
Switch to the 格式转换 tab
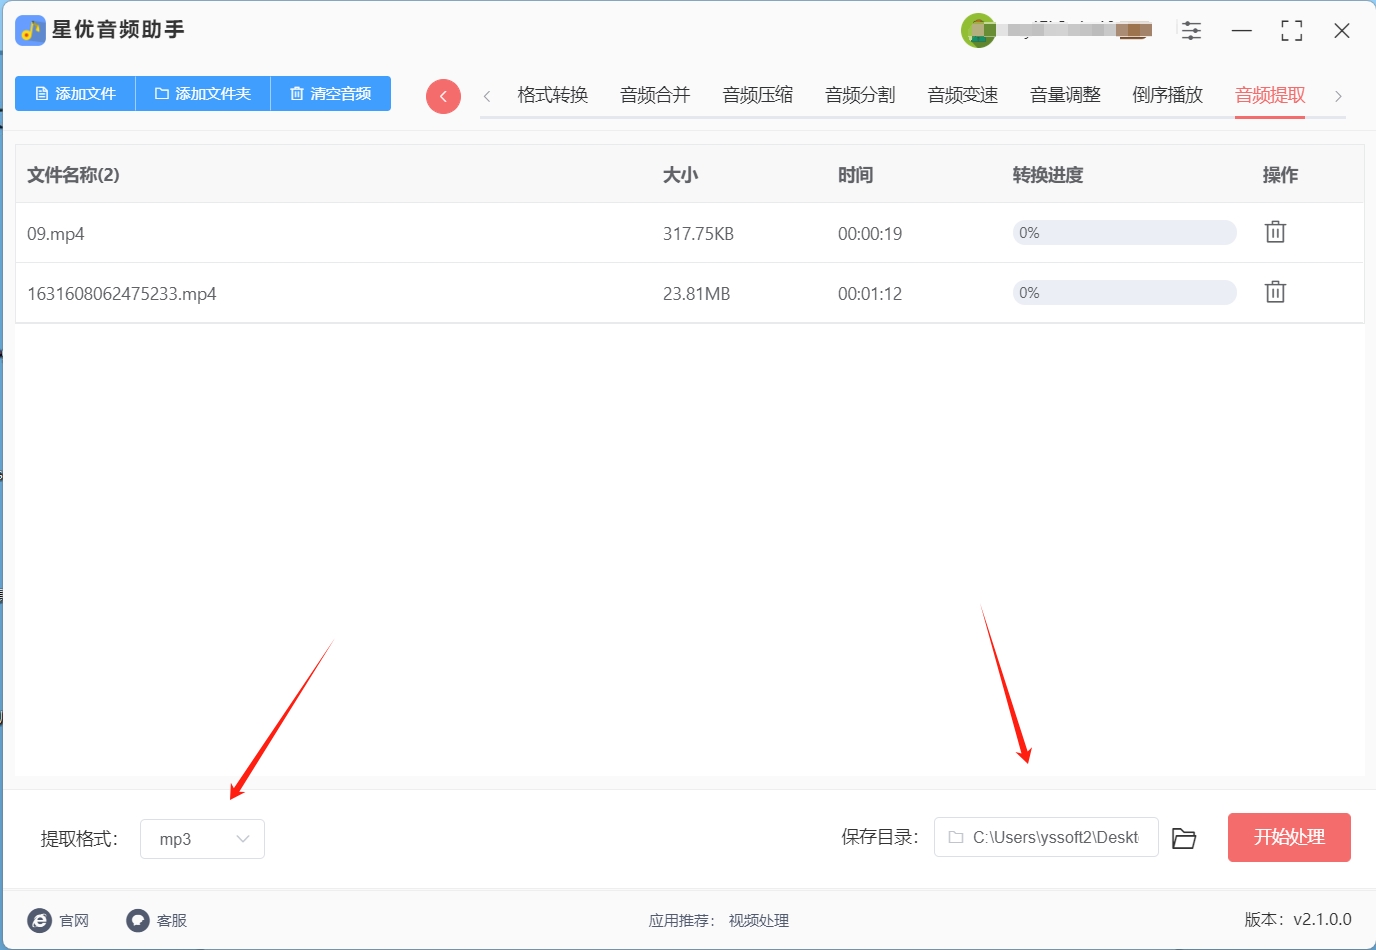(553, 95)
